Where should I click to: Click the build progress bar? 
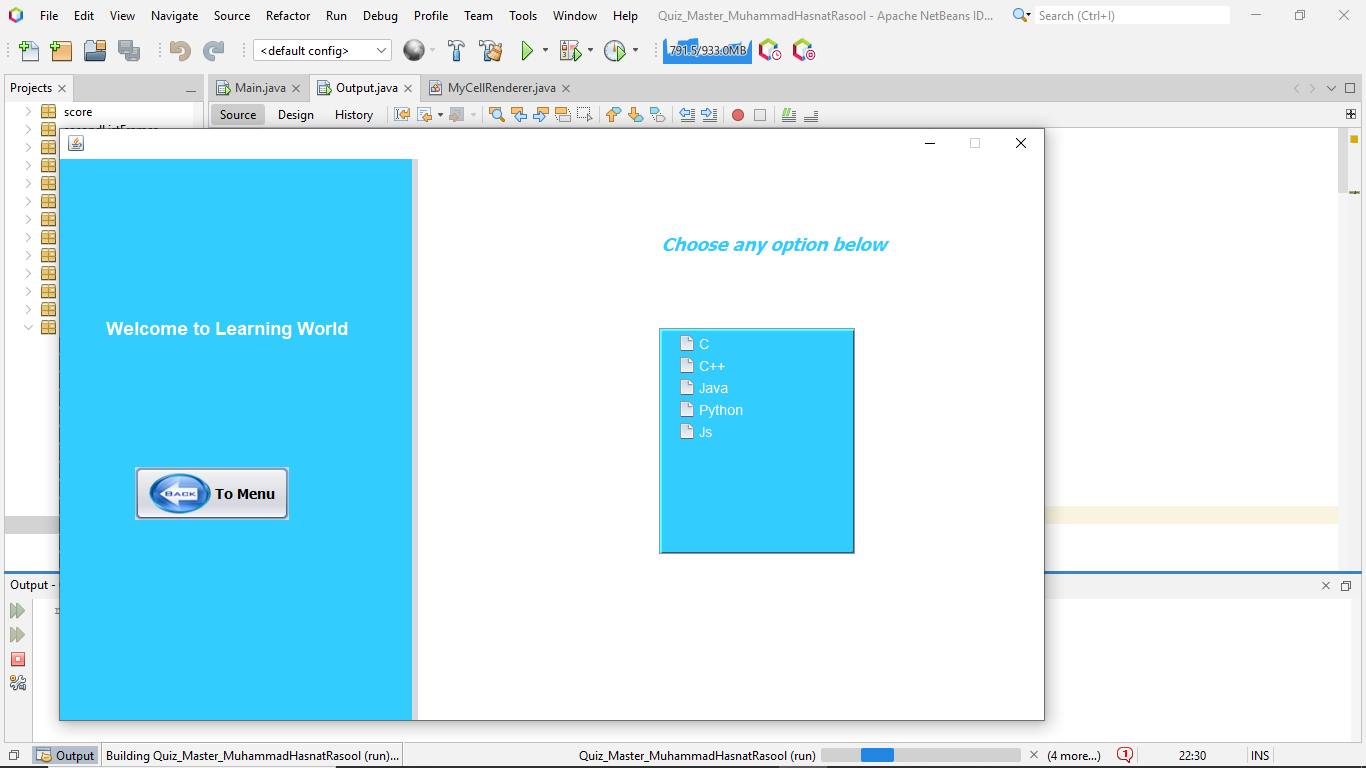(921, 755)
